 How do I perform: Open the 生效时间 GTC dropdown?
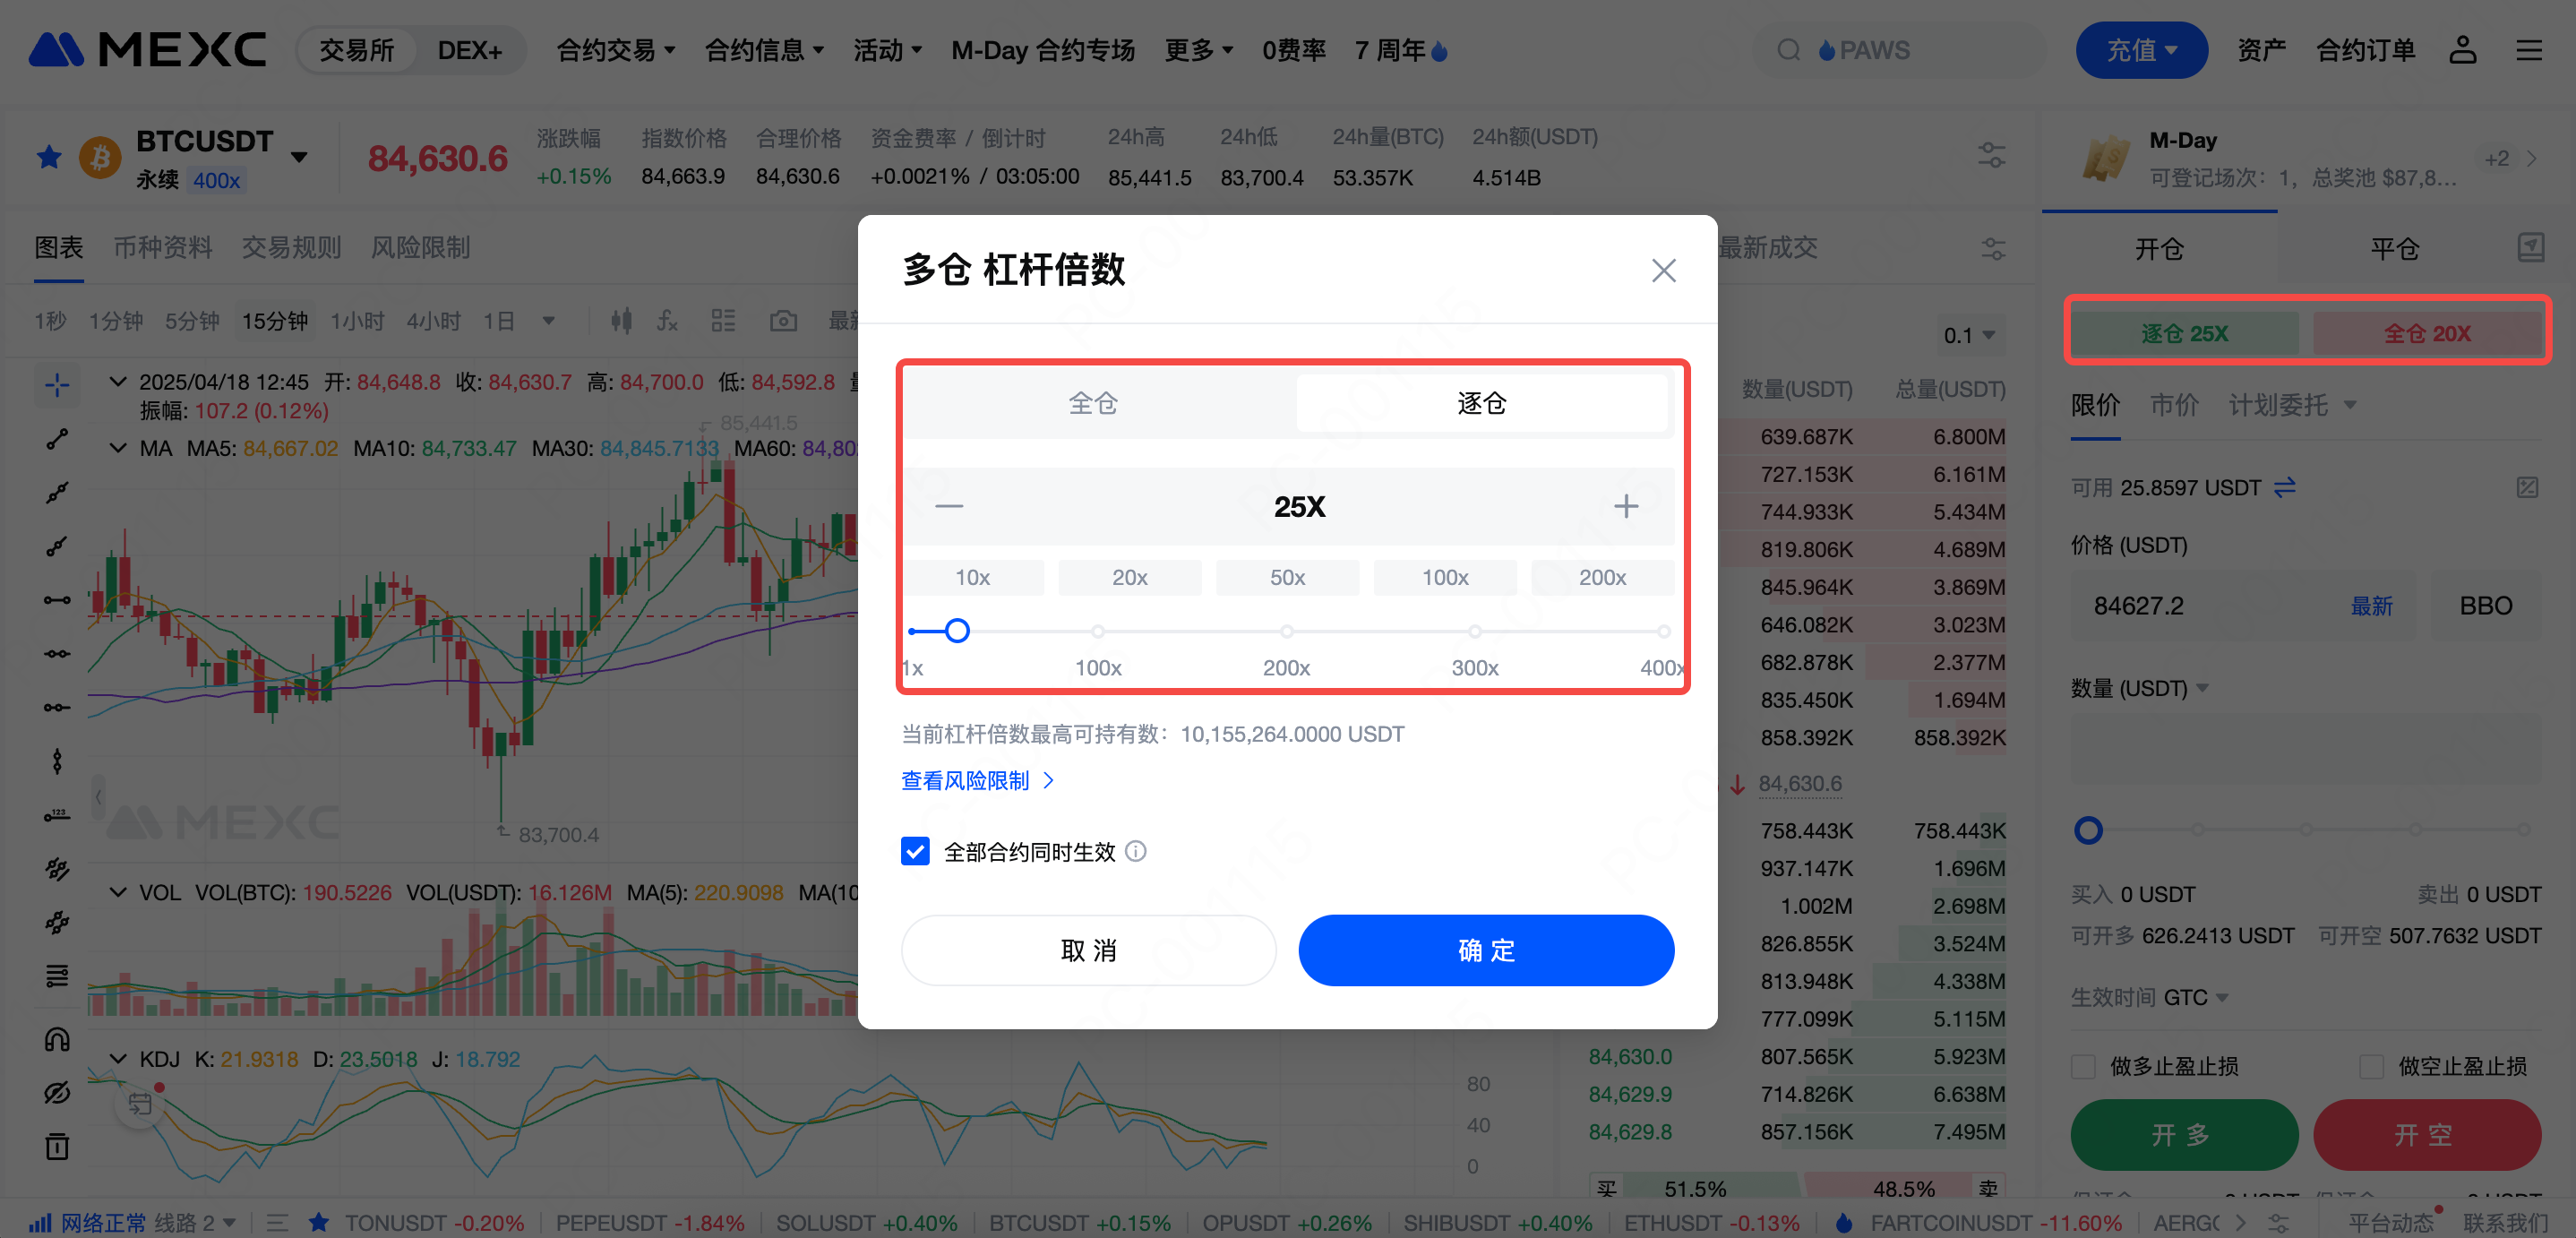(2150, 997)
